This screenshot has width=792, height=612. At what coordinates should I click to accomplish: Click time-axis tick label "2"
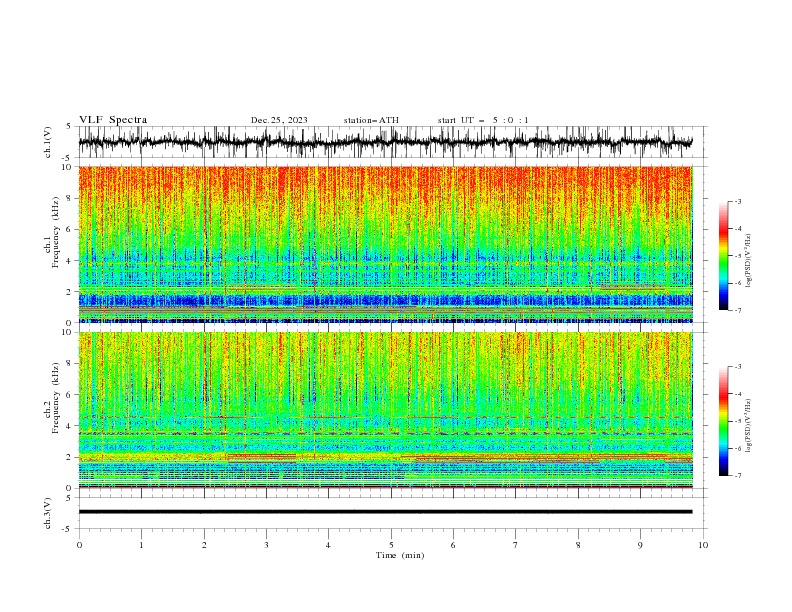204,545
